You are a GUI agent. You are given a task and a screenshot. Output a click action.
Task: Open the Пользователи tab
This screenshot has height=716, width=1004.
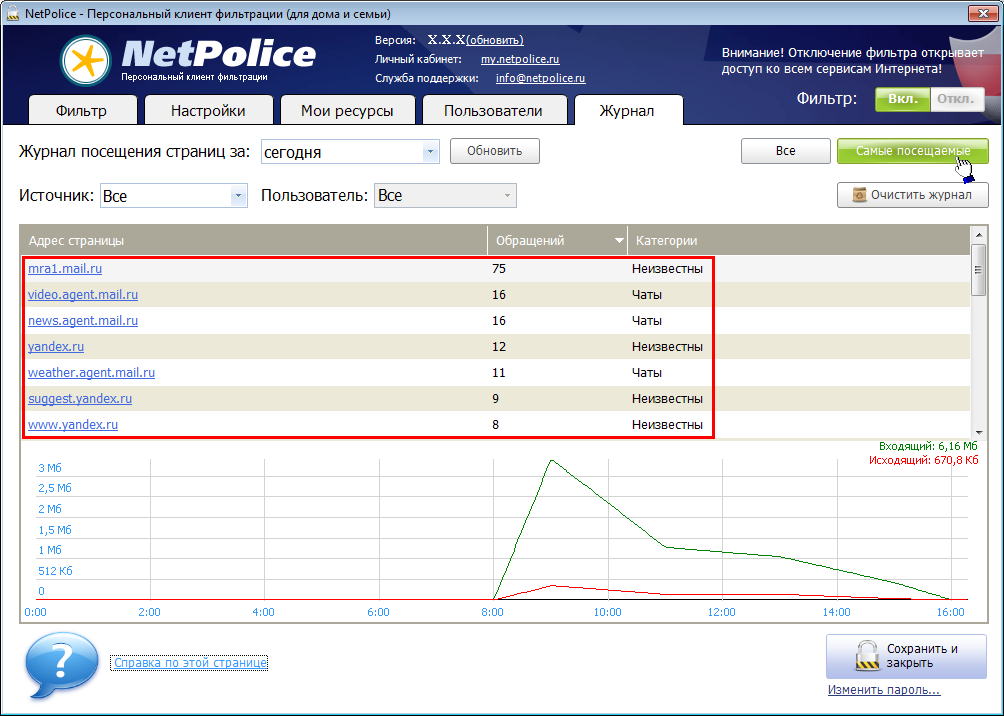pos(493,110)
